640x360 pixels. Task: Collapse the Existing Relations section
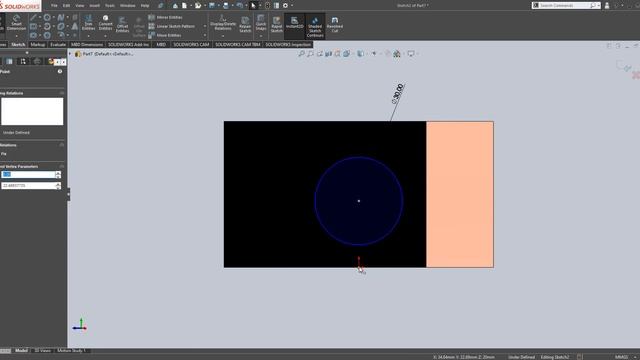(x=62, y=93)
